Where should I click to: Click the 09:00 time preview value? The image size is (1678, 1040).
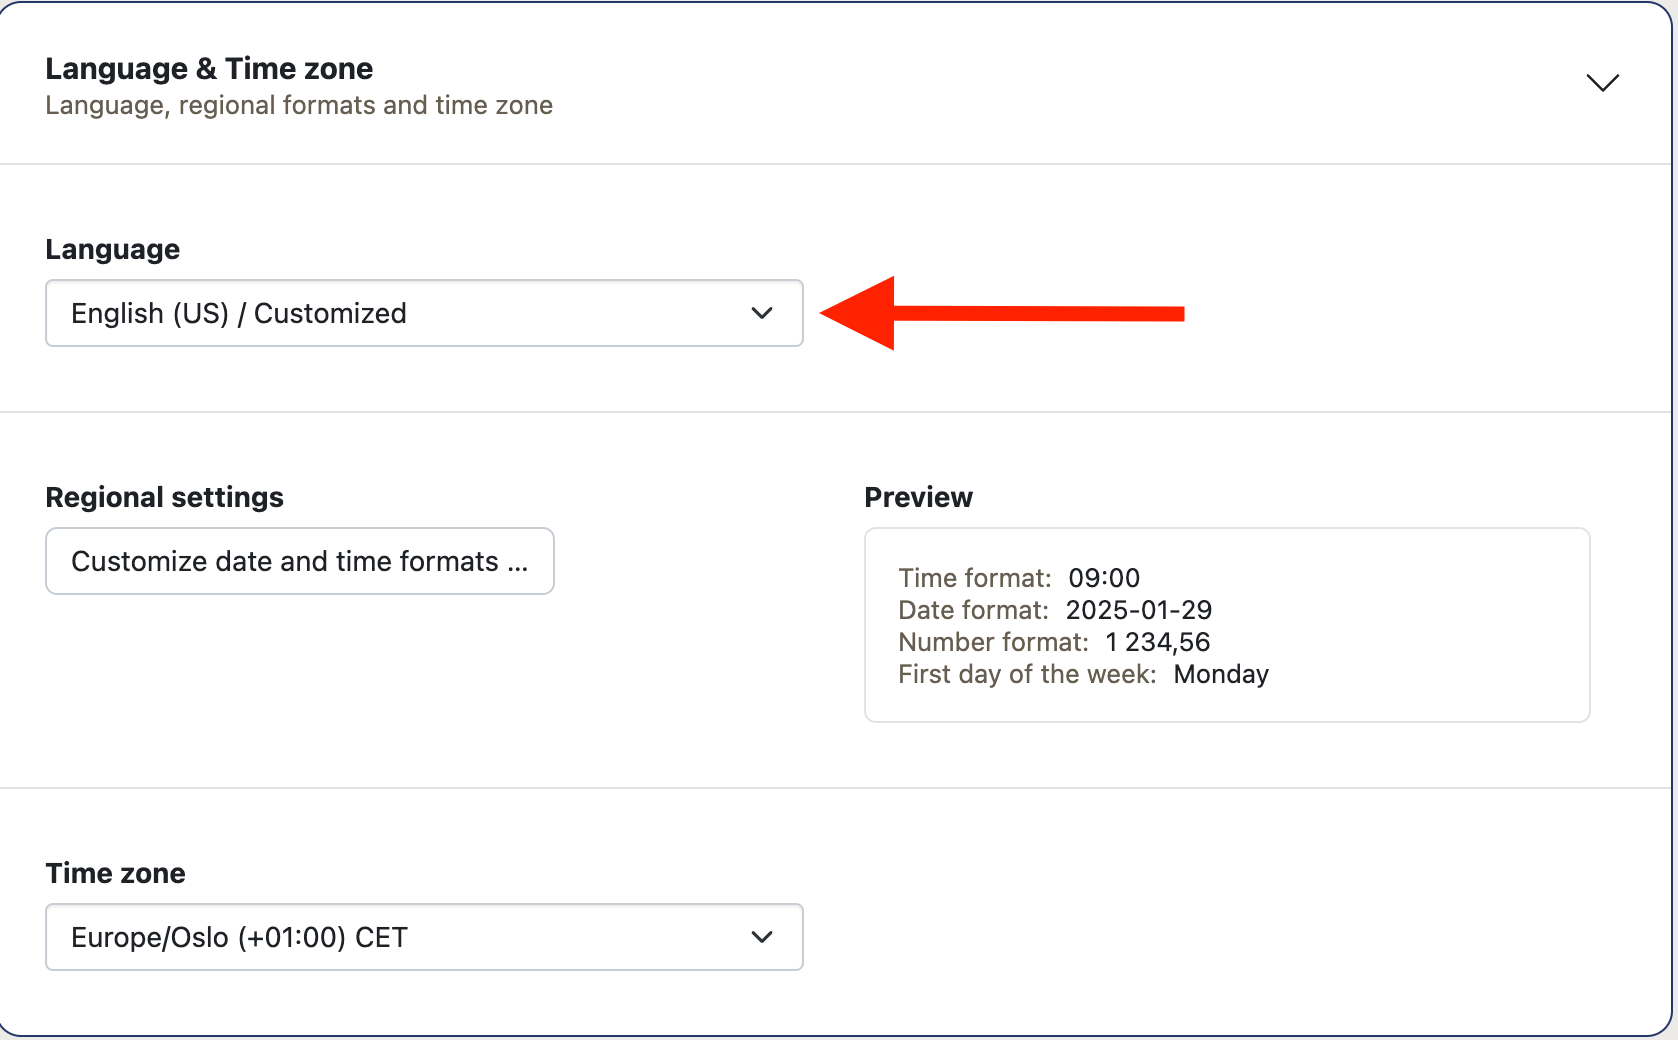1104,578
